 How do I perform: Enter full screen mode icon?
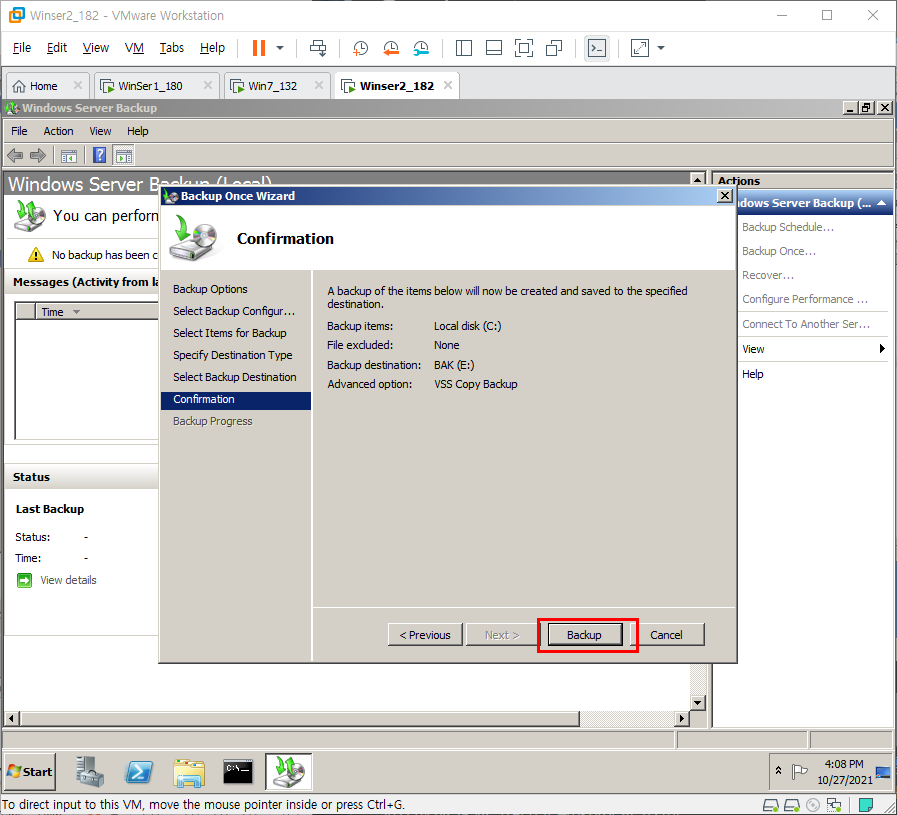pyautogui.click(x=523, y=48)
